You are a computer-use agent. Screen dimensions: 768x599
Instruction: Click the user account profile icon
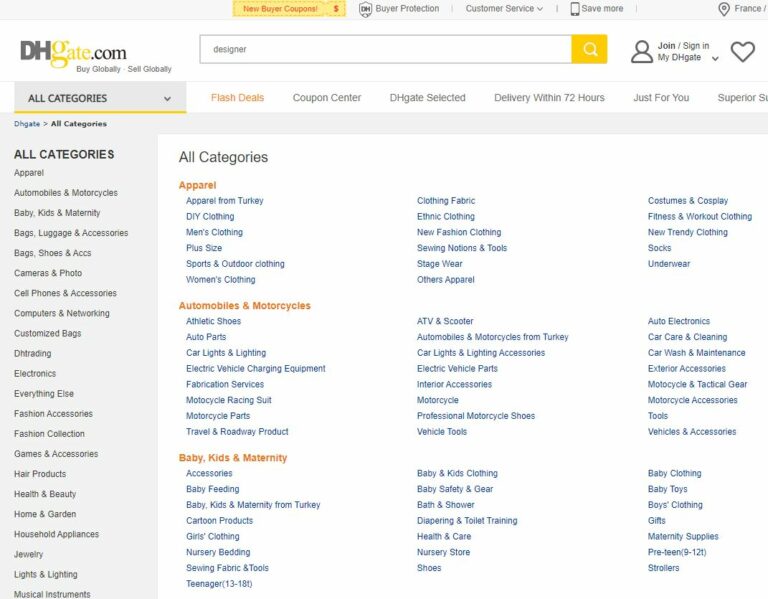(x=642, y=51)
